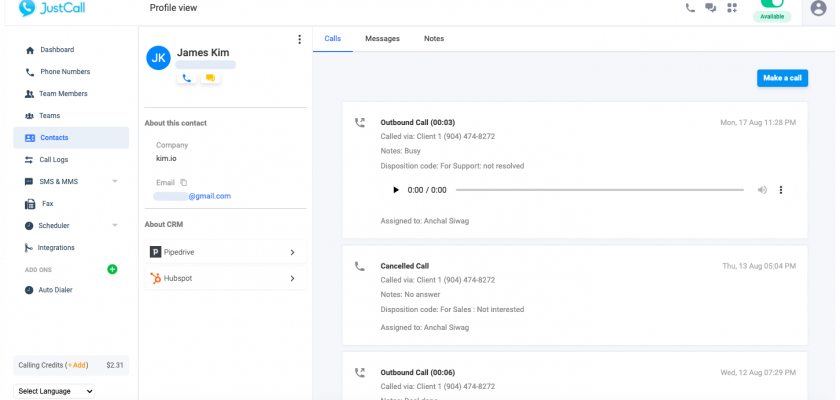Open the chat messages icon in header
This screenshot has height=400, width=840.
pyautogui.click(x=710, y=8)
